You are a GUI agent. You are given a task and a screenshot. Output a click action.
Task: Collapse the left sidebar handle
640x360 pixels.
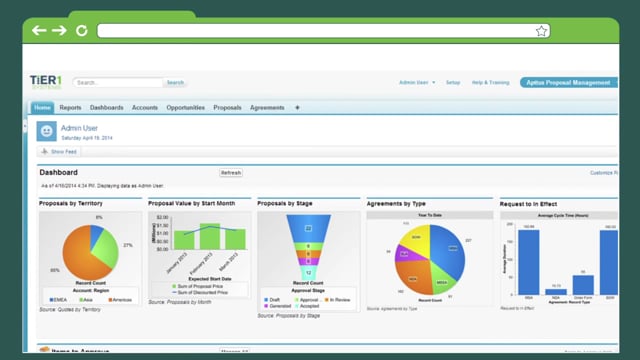[25, 127]
